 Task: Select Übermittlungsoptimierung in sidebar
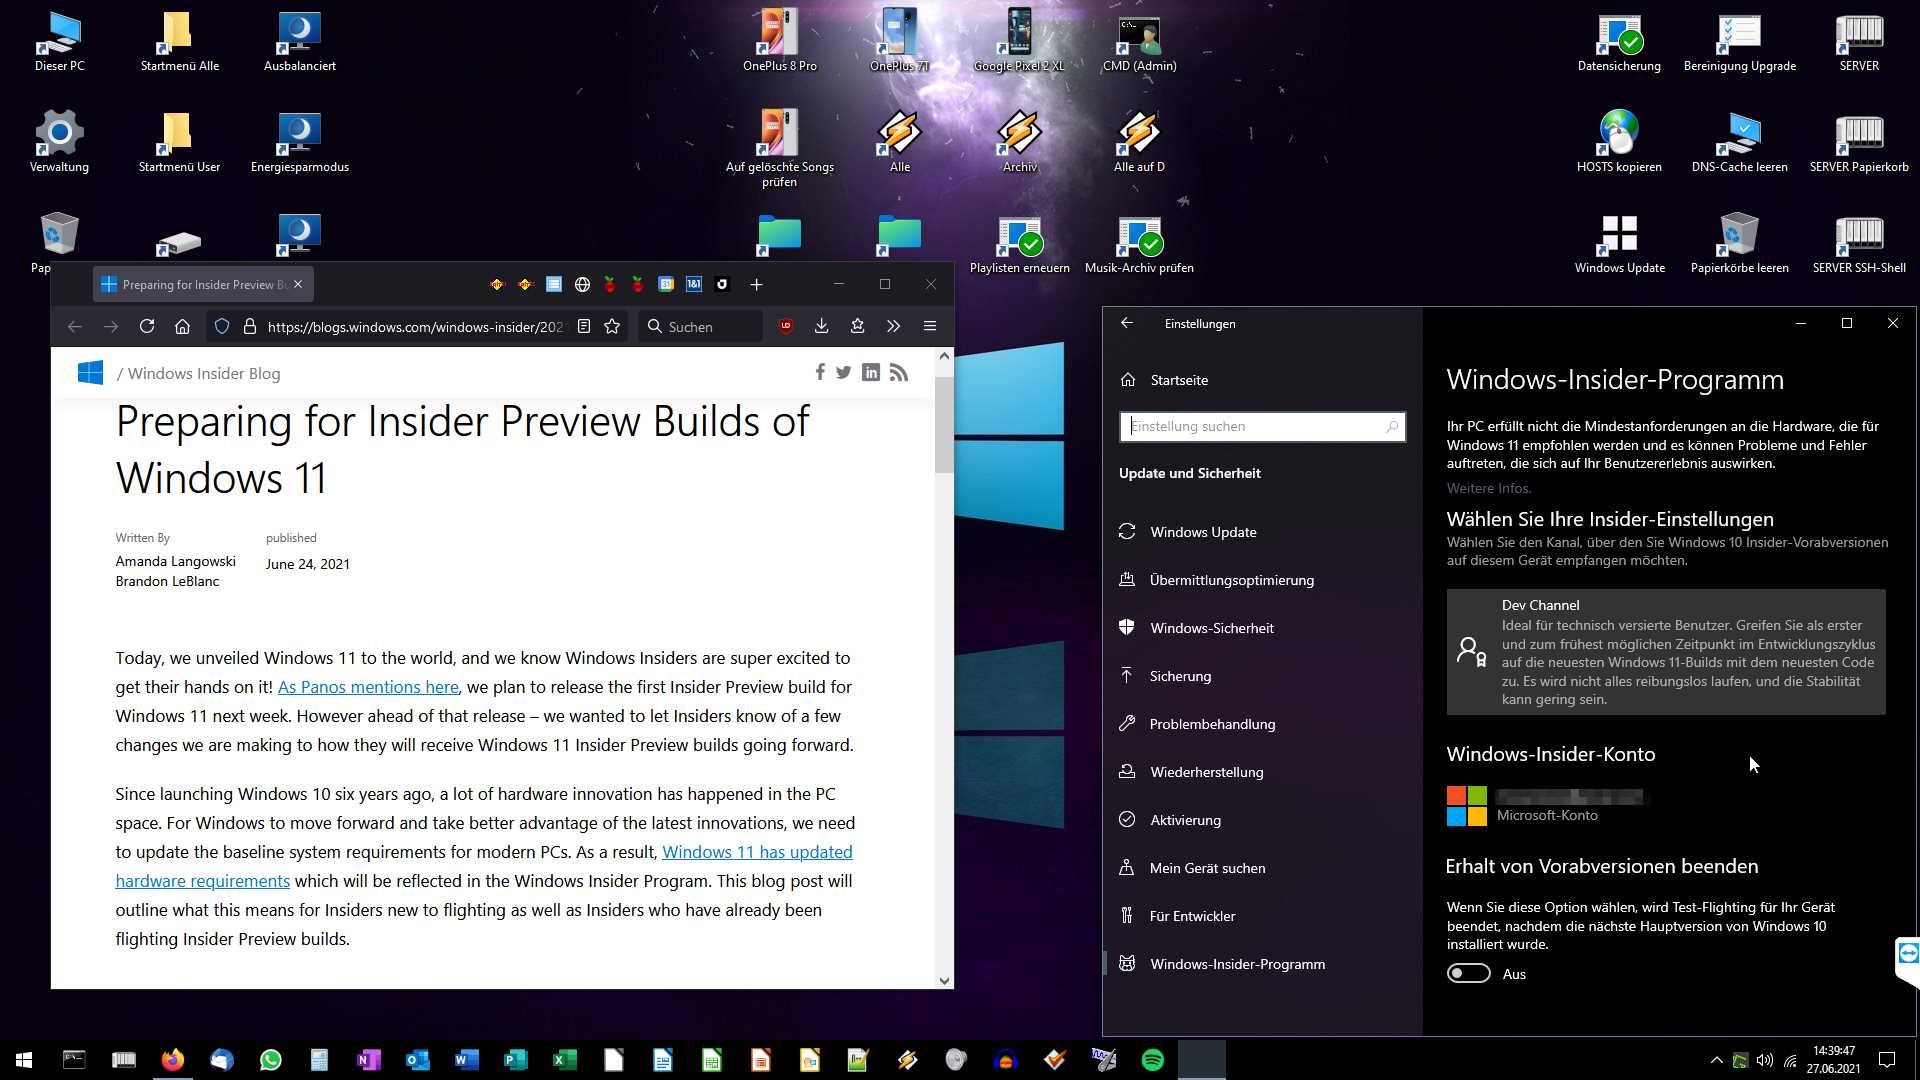[1262, 580]
